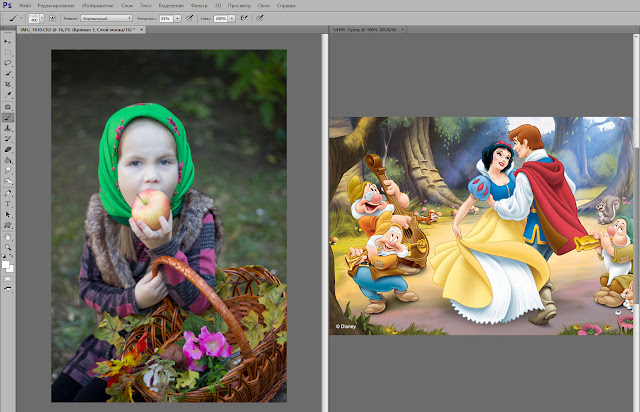Toggle Quick Mask mode in toolbox
640x412 pixels.
point(8,279)
